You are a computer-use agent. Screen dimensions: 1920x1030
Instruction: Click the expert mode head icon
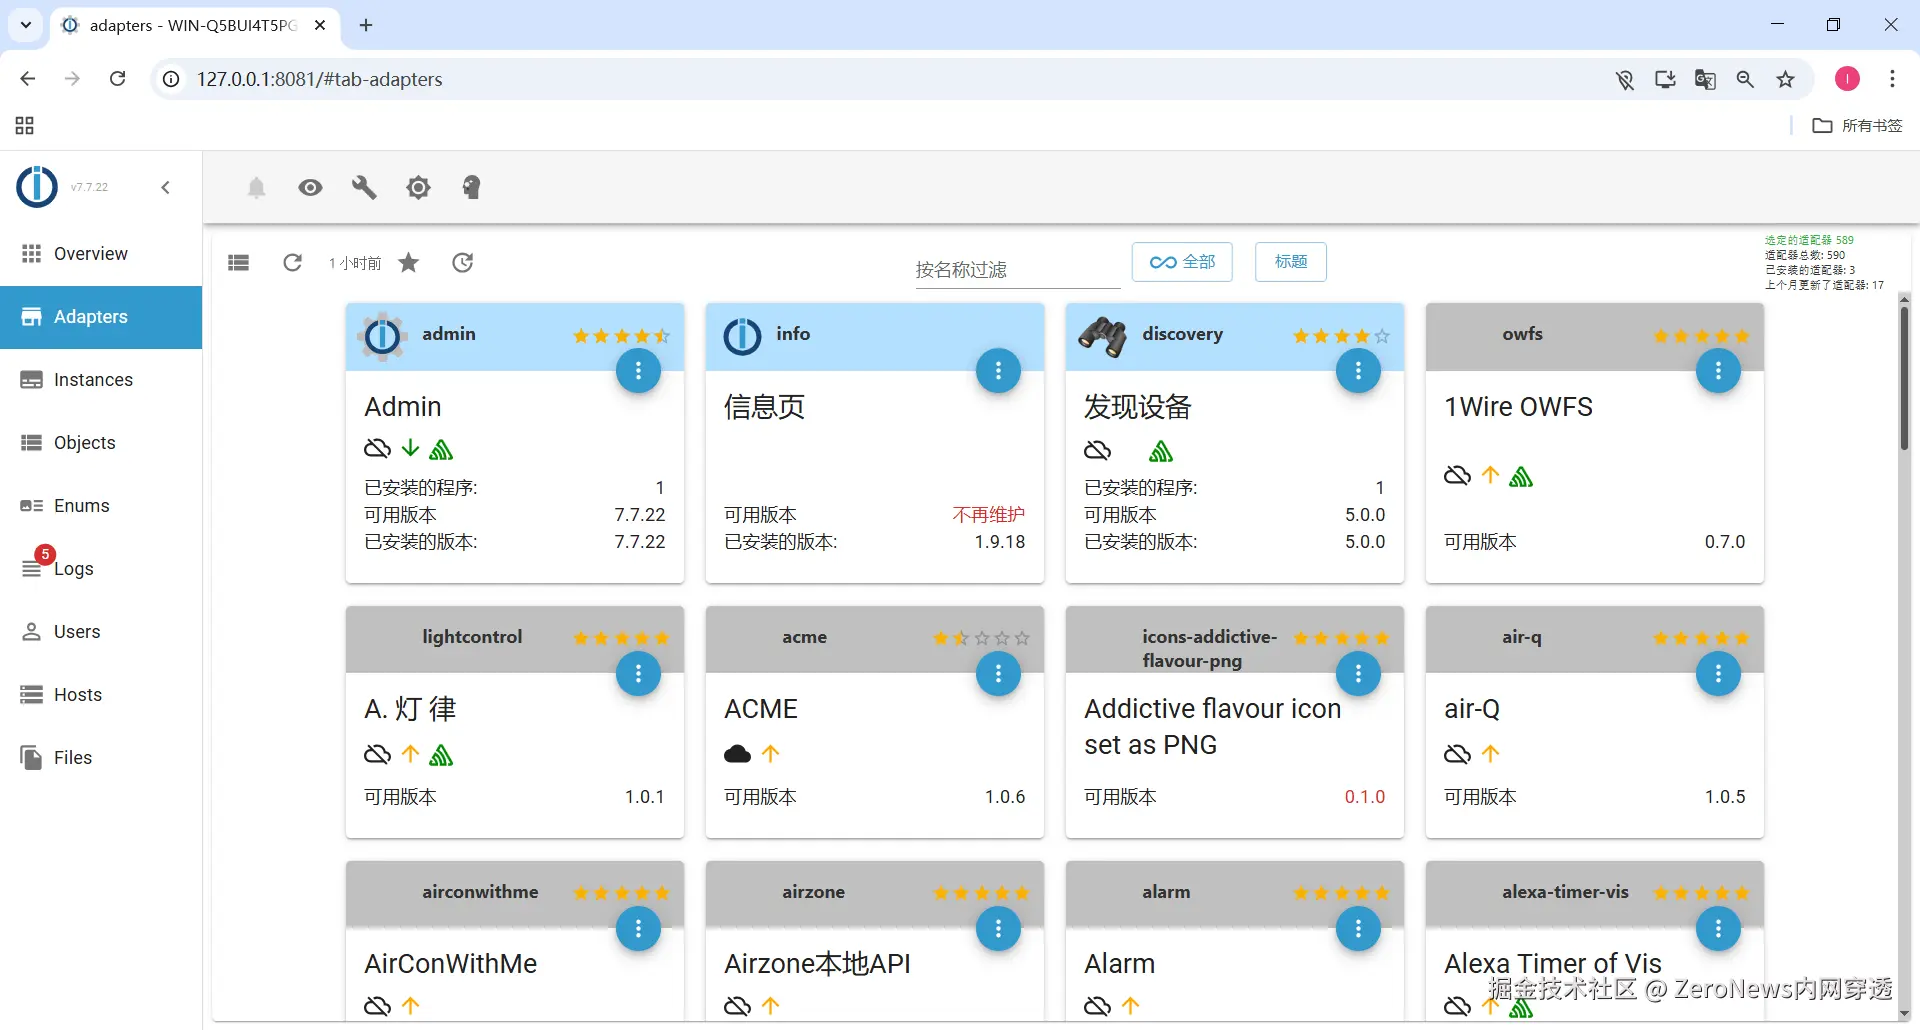471,187
